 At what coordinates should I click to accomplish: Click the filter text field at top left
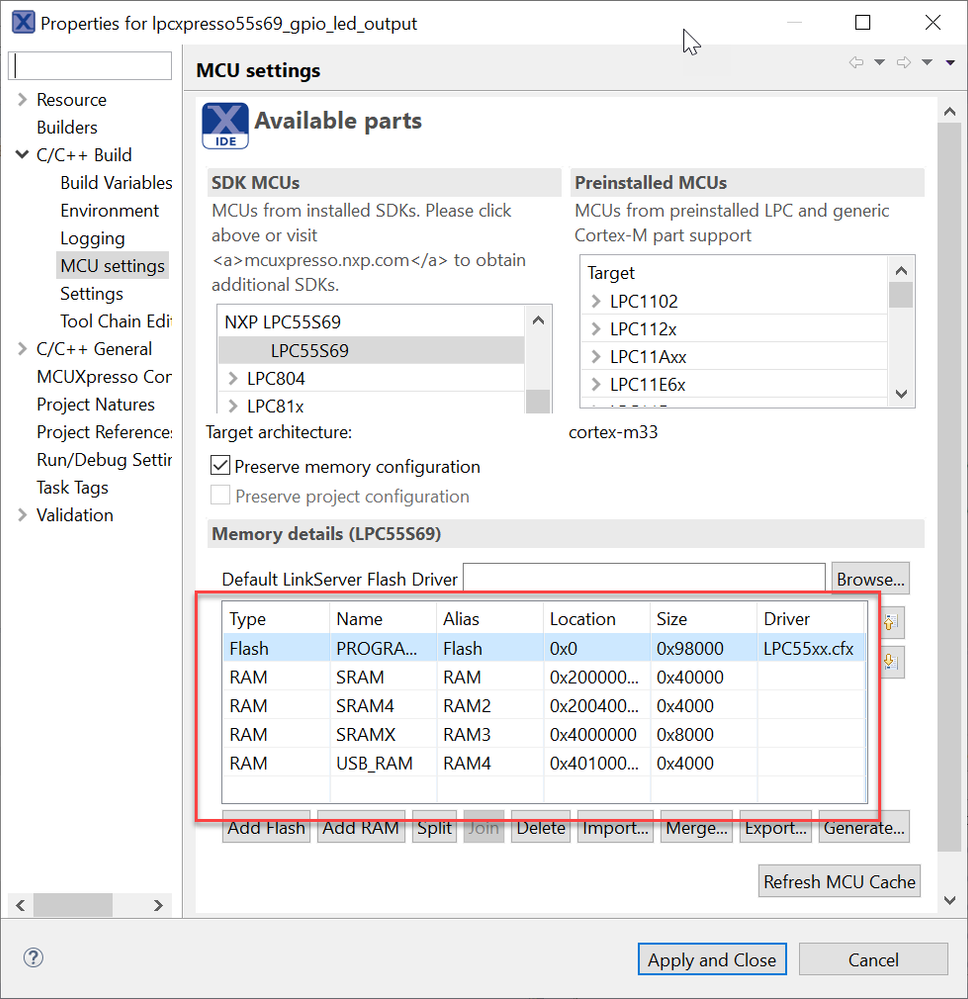point(90,66)
